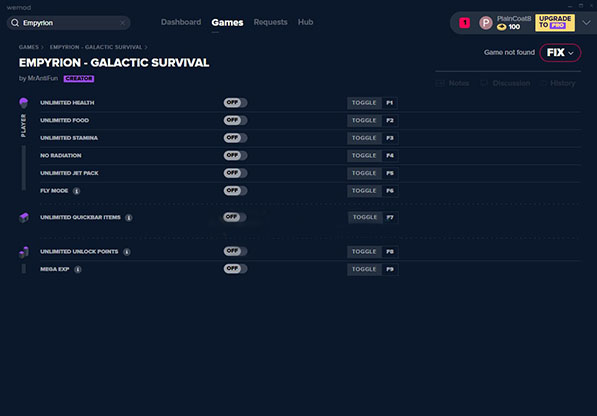Click Toggle button for No Radiation
The width and height of the screenshot is (597, 416).
(x=364, y=155)
